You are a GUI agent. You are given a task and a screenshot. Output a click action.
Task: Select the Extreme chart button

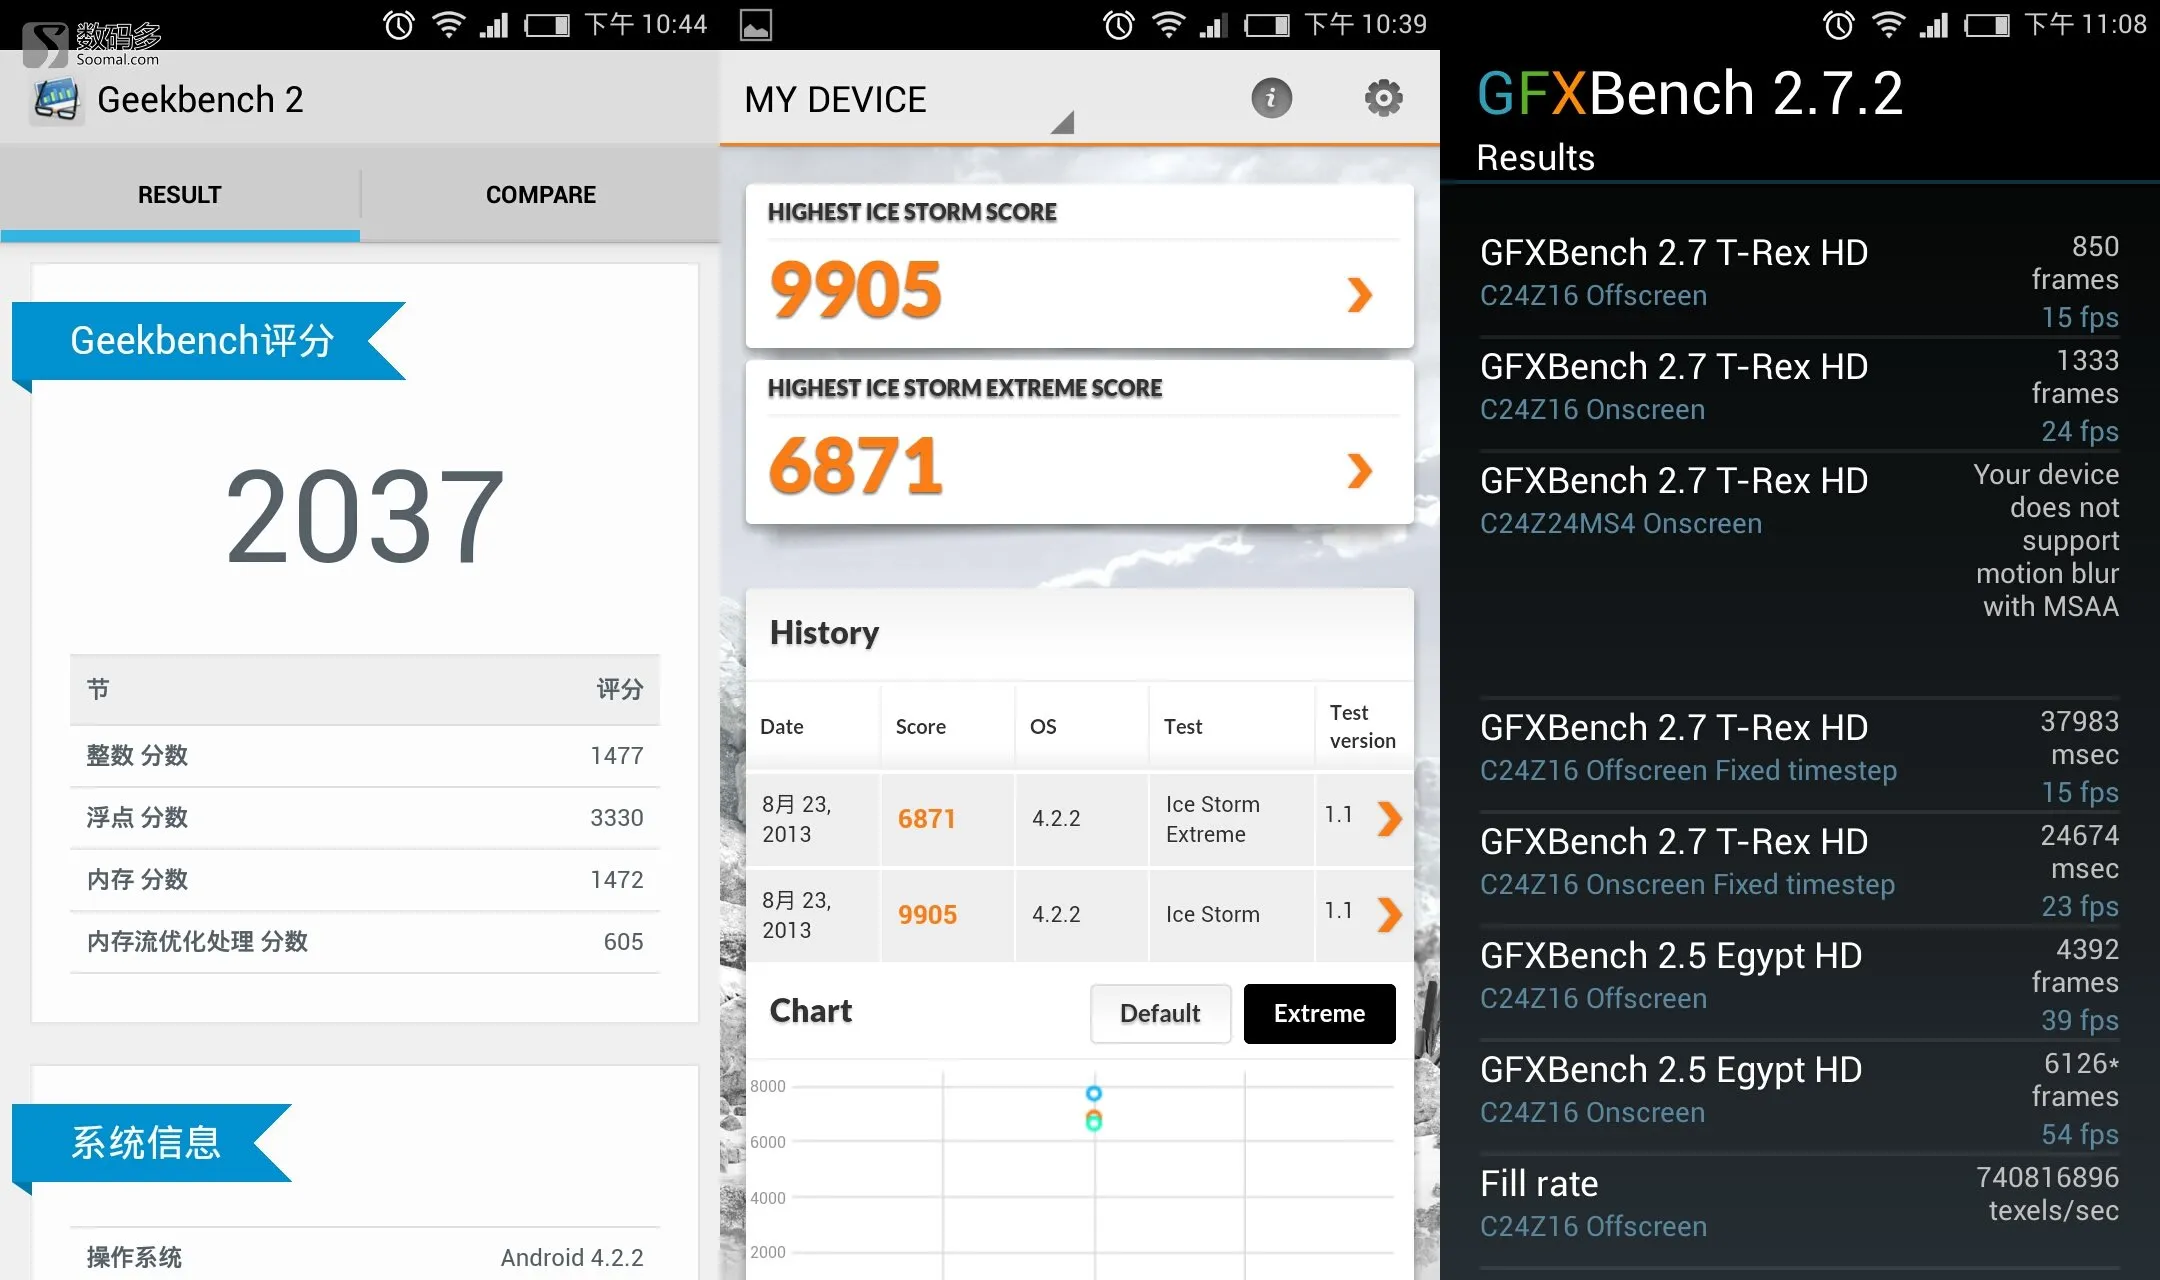tap(1319, 1013)
